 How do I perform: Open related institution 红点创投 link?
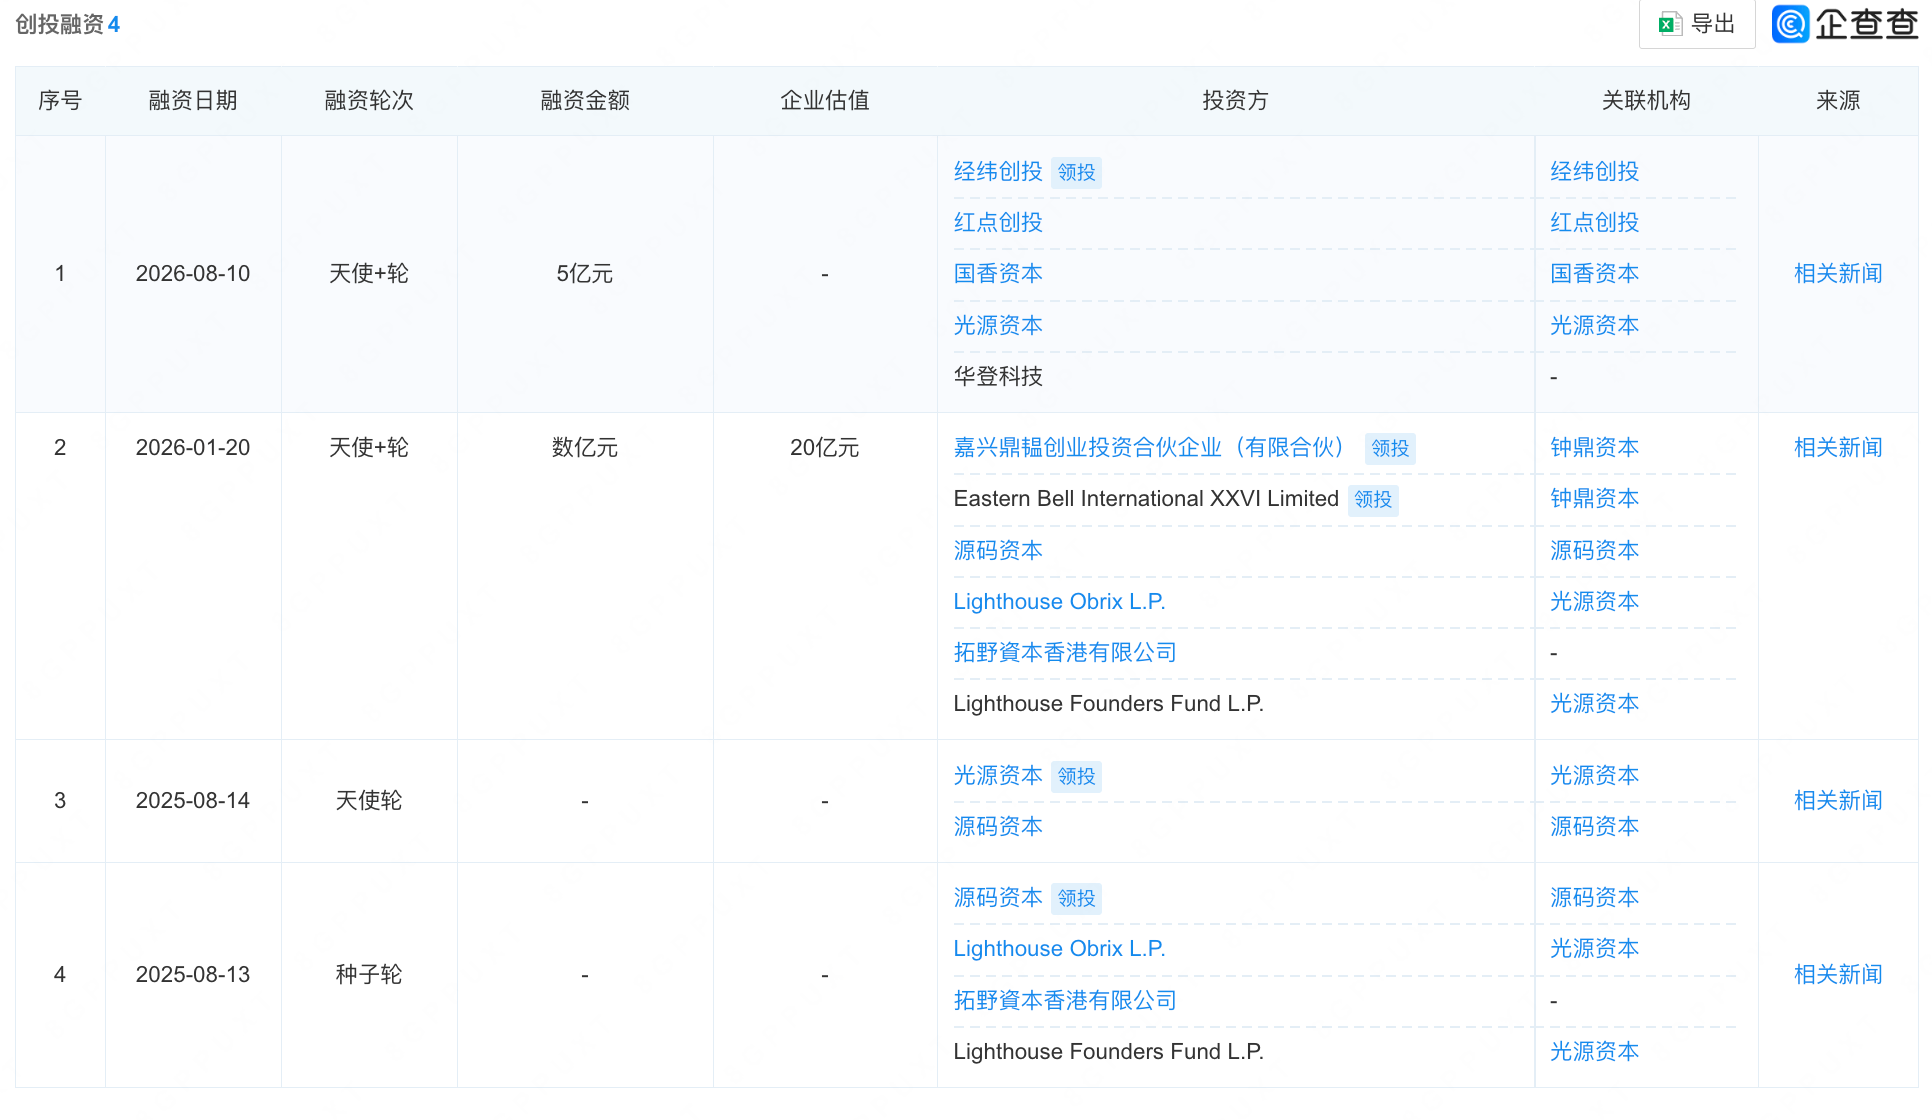[x=1595, y=223]
